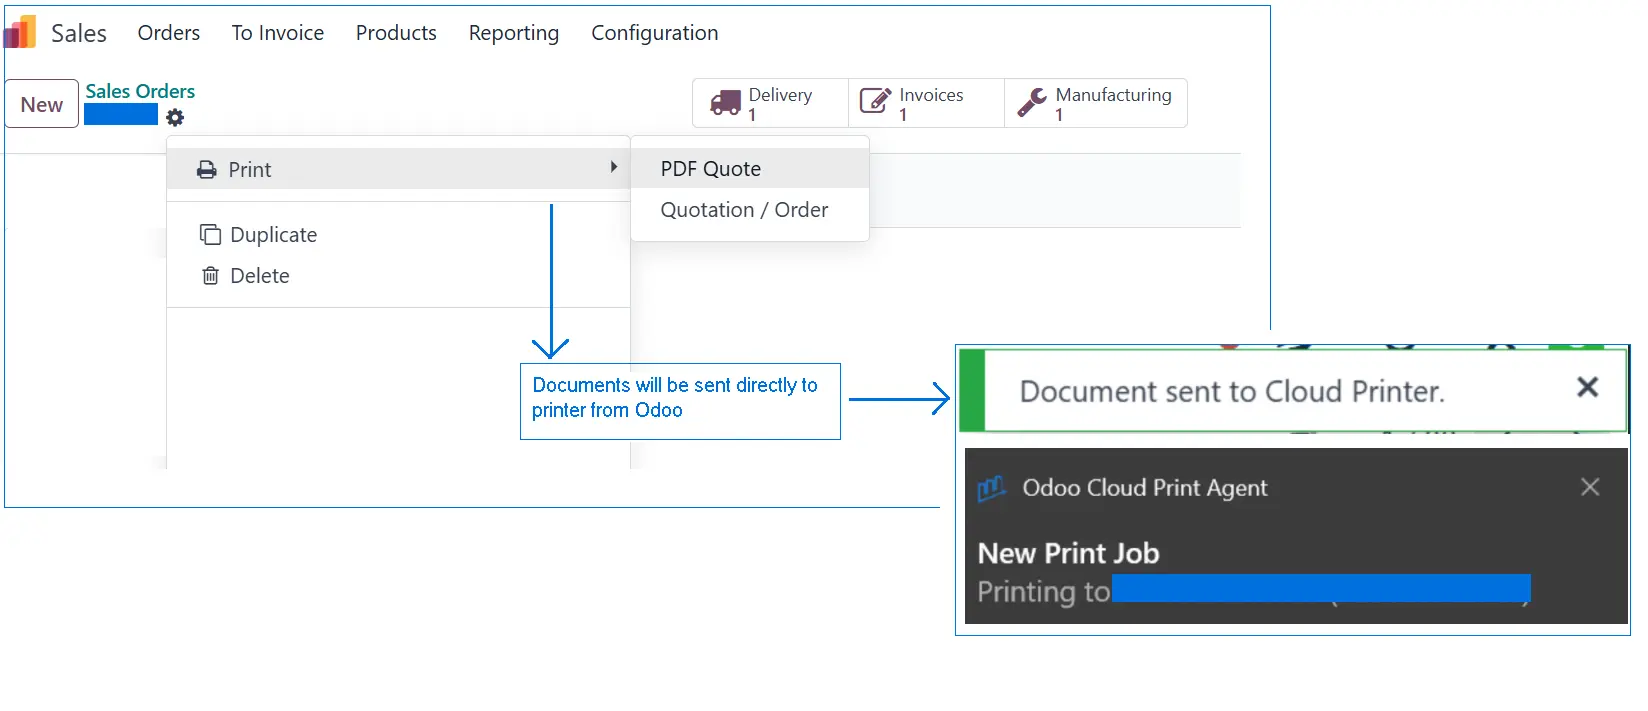The width and height of the screenshot is (1648, 711).
Task: Close the Odoo Cloud Print Agent toast
Action: click(x=1590, y=487)
